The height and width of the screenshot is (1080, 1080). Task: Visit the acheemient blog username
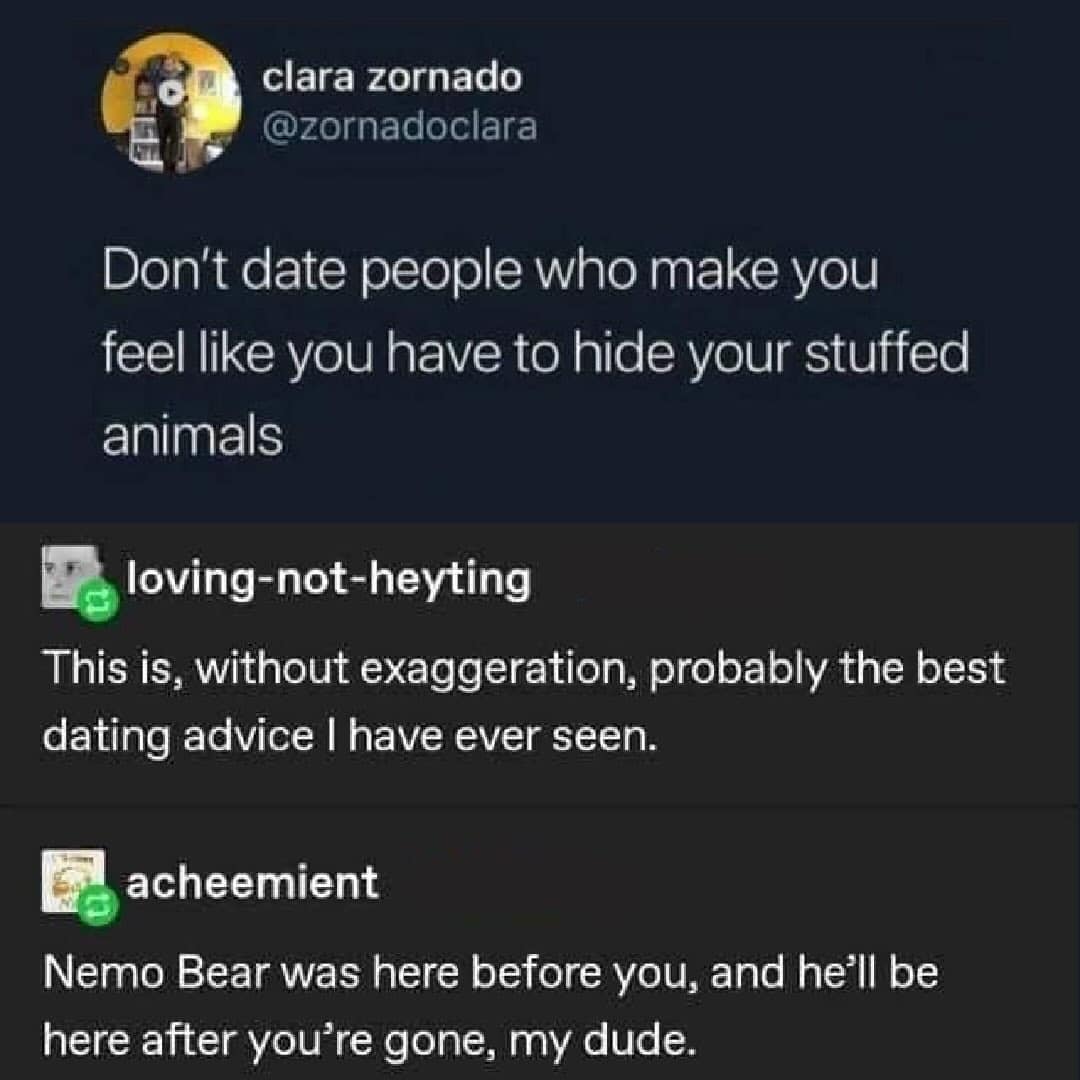tap(252, 883)
